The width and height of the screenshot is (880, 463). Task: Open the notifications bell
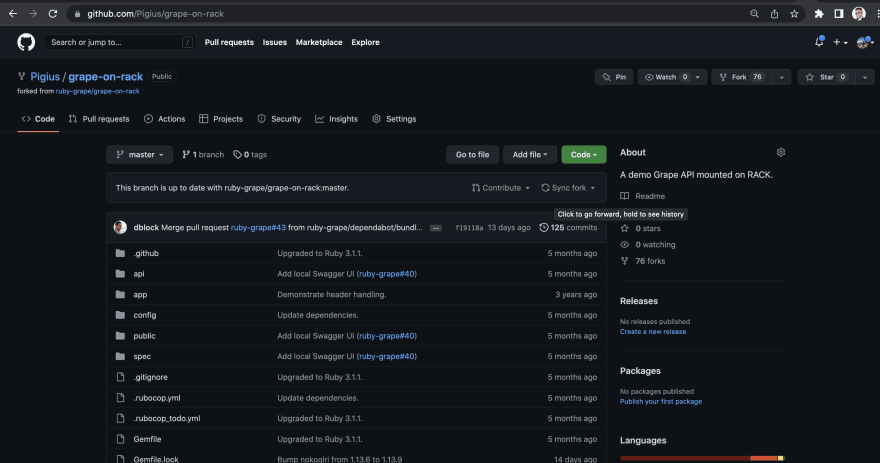click(x=819, y=42)
